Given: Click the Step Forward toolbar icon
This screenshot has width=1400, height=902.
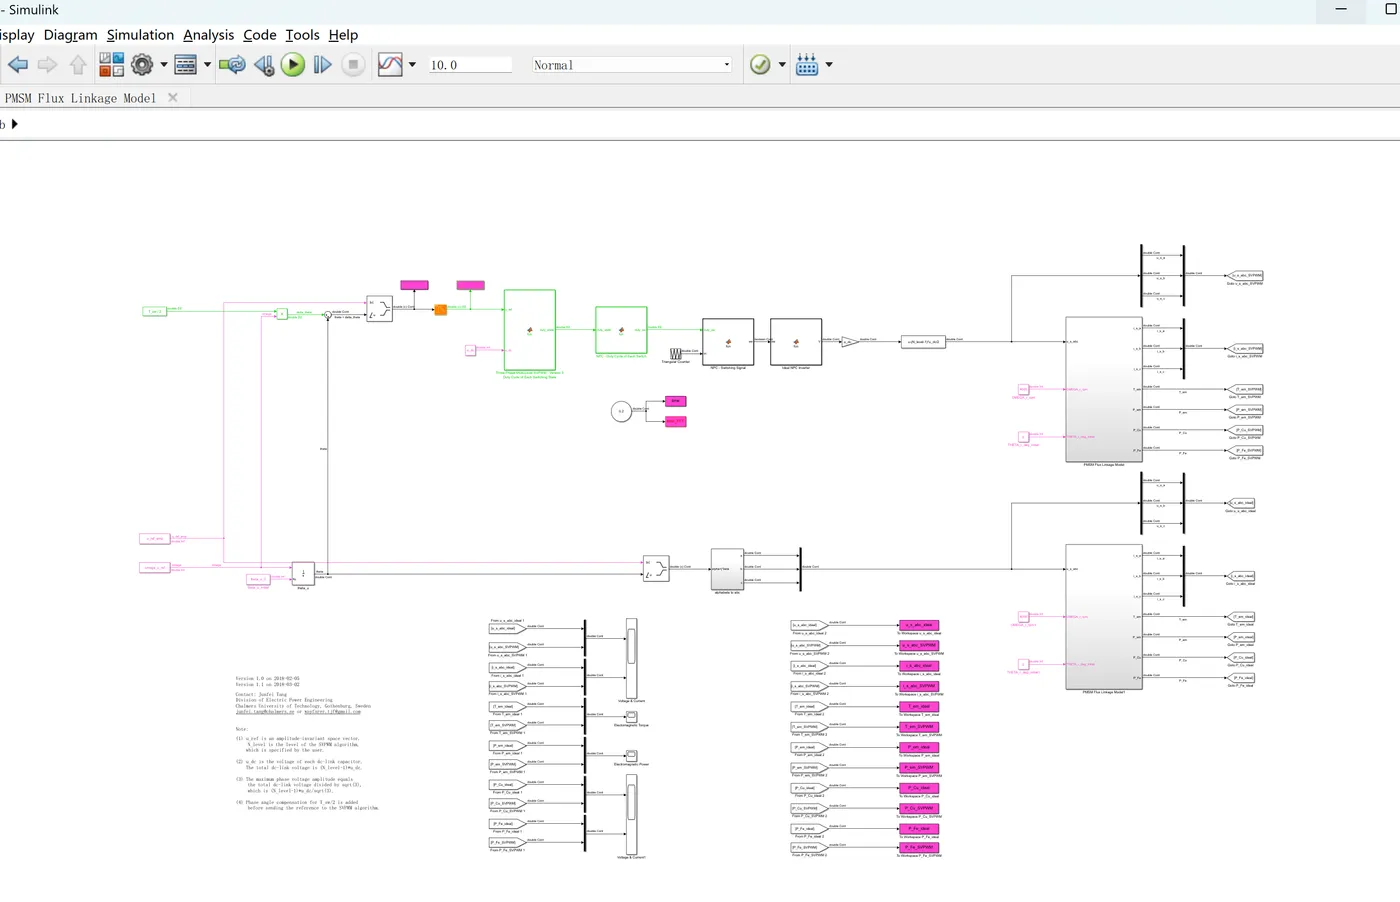Looking at the screenshot, I should (x=322, y=65).
